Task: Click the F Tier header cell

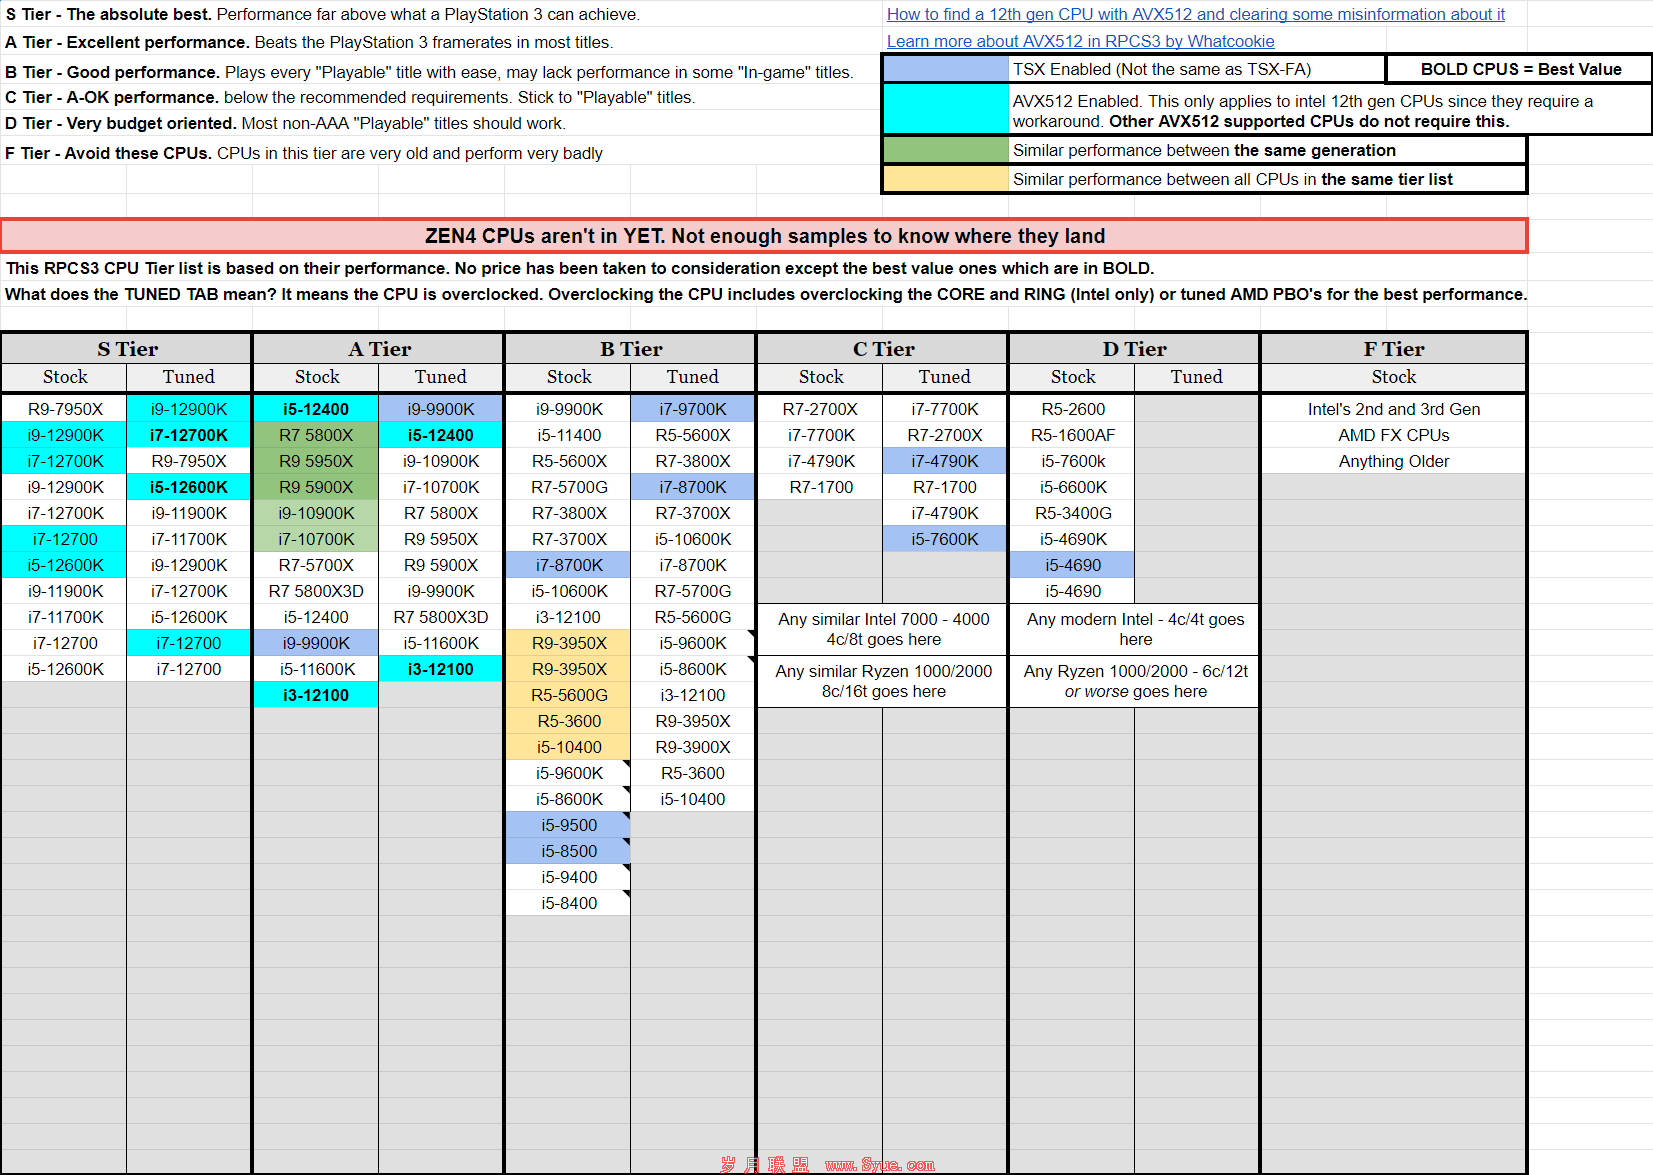Action: (1394, 349)
